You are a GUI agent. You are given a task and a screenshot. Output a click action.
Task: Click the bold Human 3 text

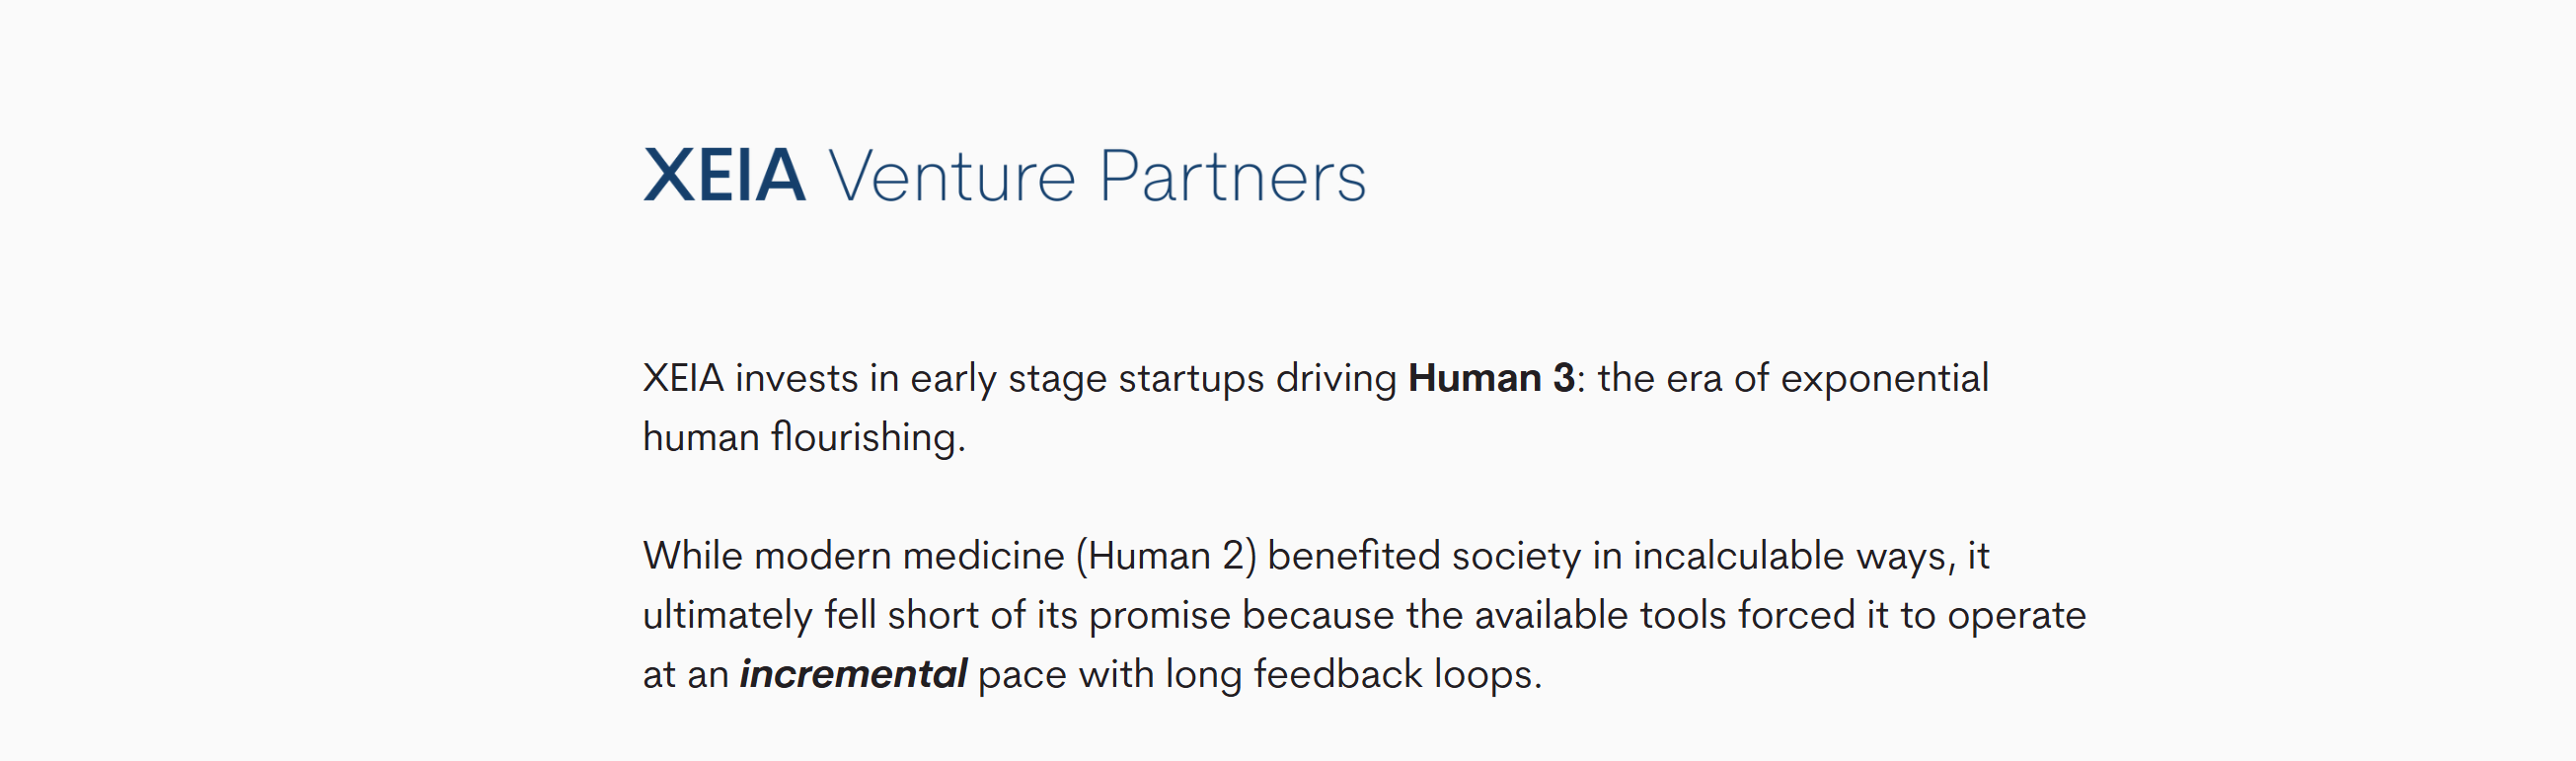1491,378
